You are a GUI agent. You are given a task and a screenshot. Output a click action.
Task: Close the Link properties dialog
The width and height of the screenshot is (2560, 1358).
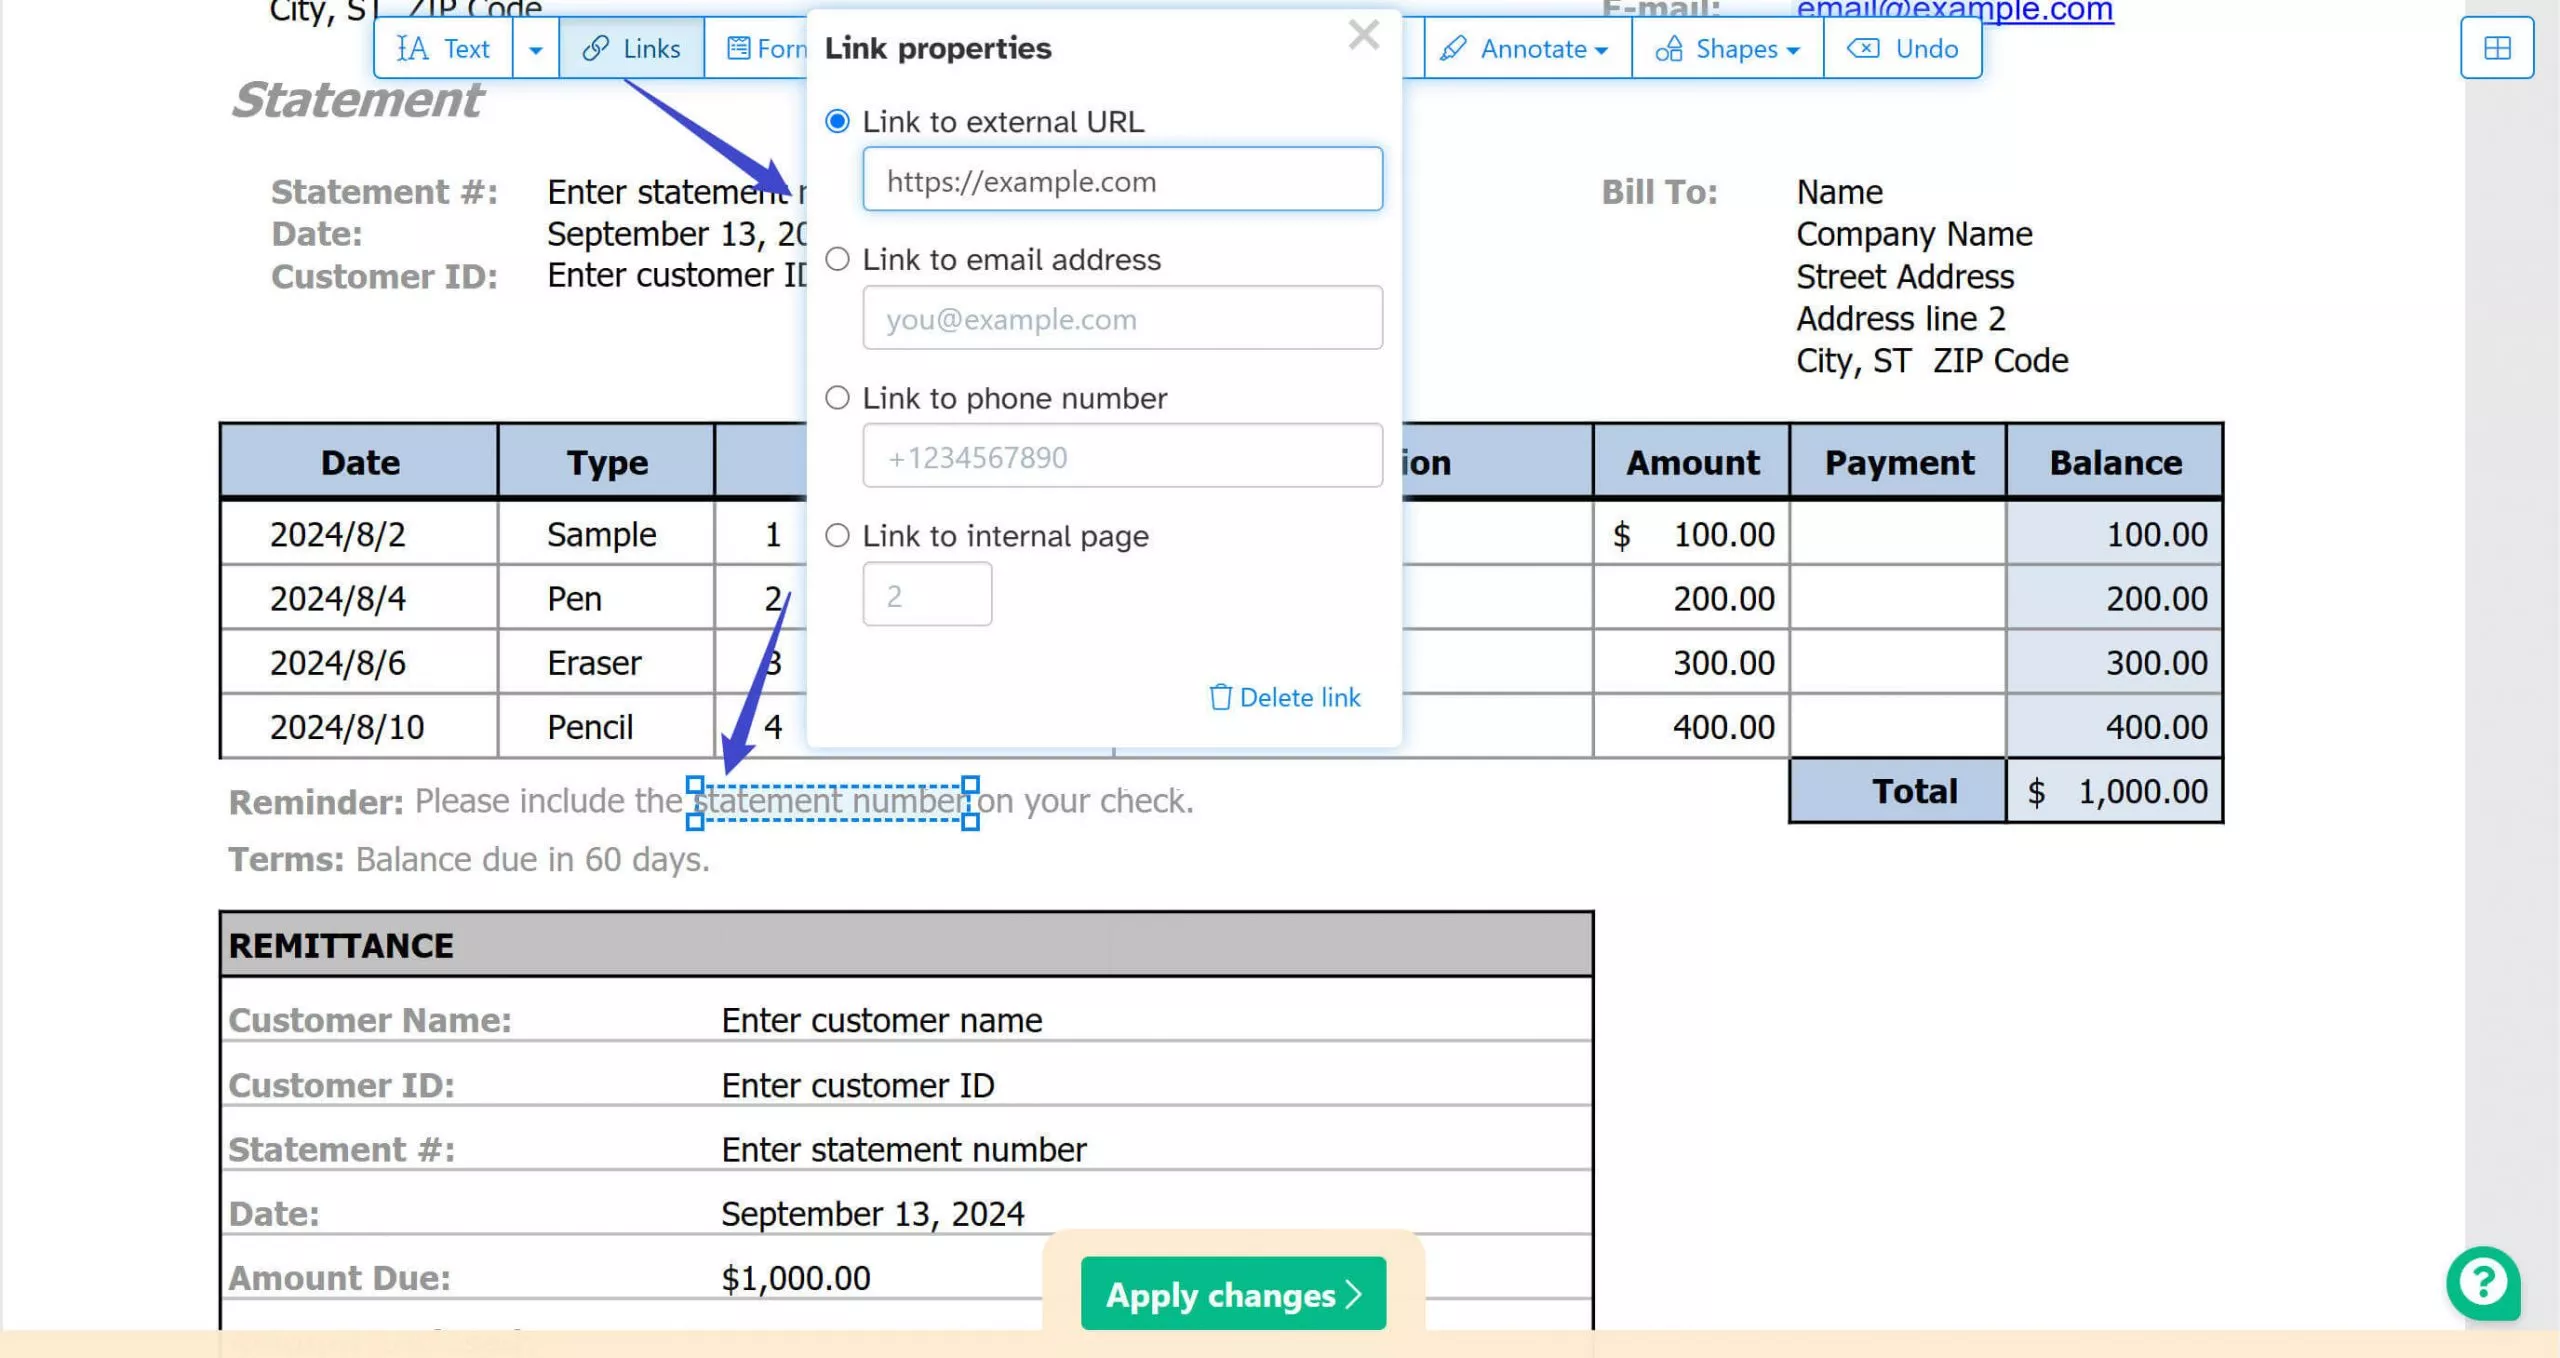point(1364,35)
